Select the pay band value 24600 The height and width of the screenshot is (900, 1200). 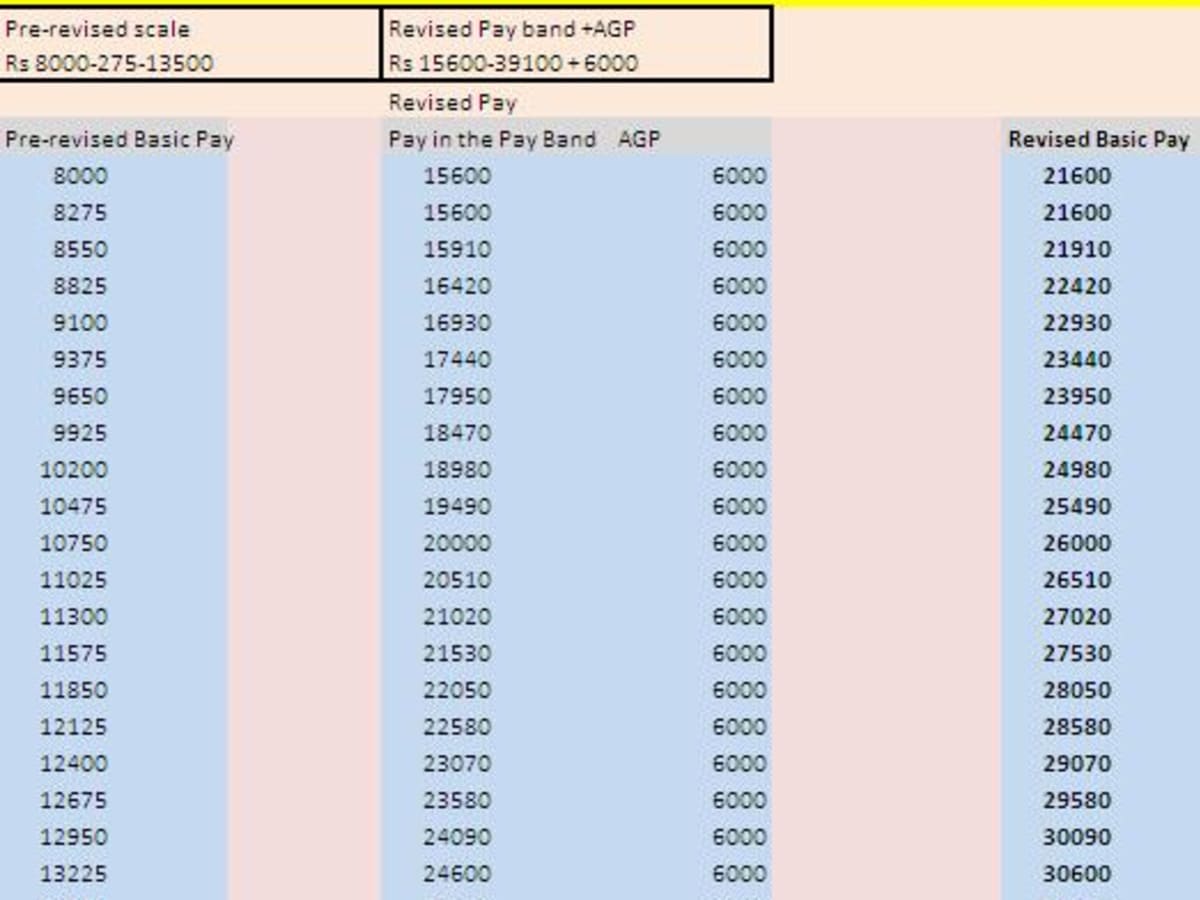click(457, 874)
